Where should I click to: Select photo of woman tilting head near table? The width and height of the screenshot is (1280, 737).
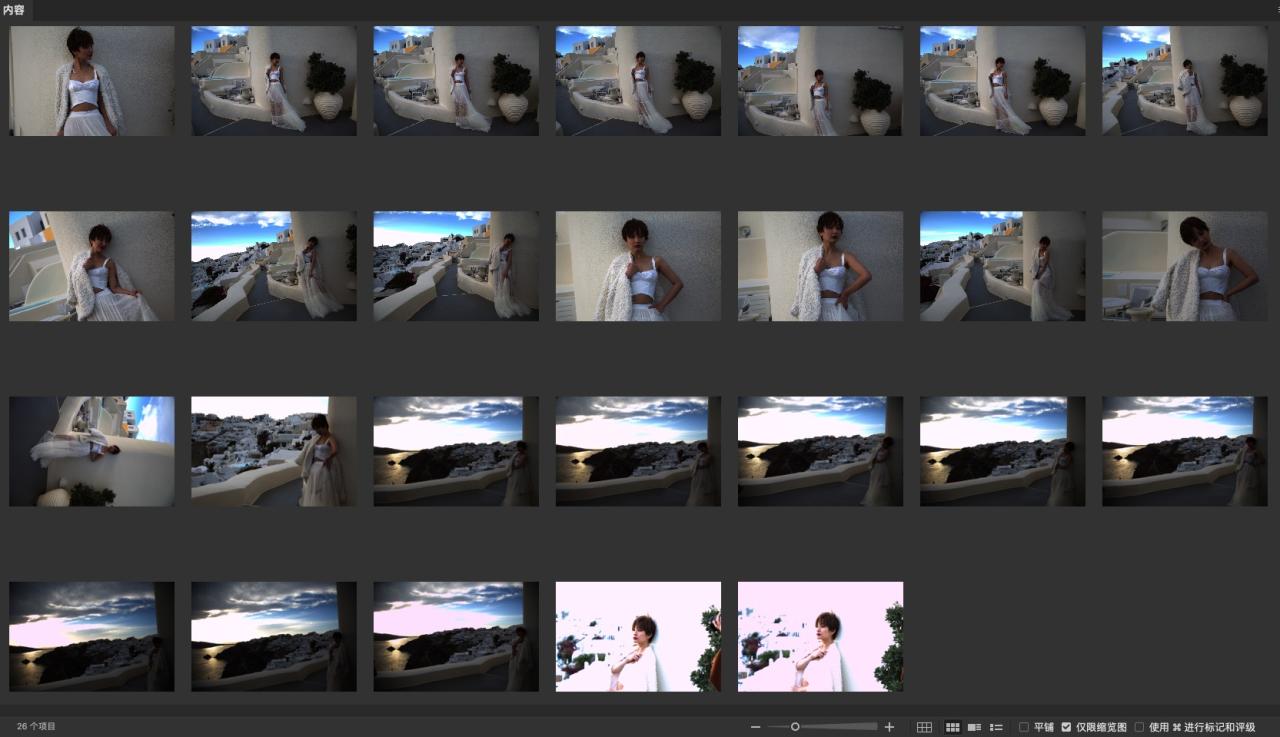(x=1184, y=266)
